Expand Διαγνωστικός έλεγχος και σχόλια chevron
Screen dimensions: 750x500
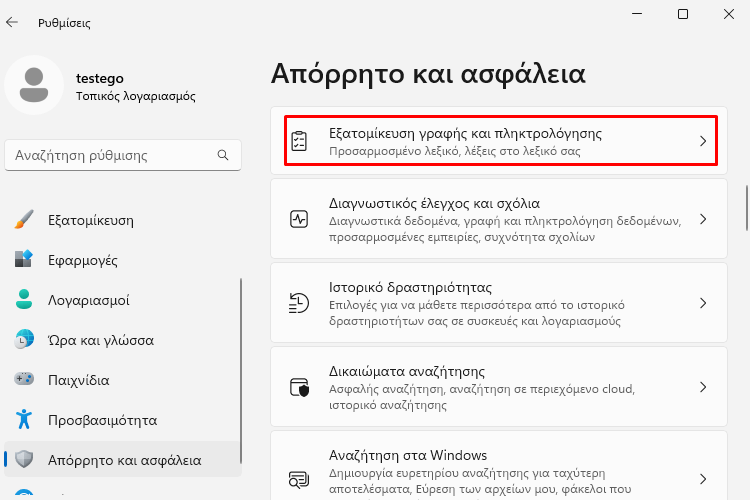703,219
